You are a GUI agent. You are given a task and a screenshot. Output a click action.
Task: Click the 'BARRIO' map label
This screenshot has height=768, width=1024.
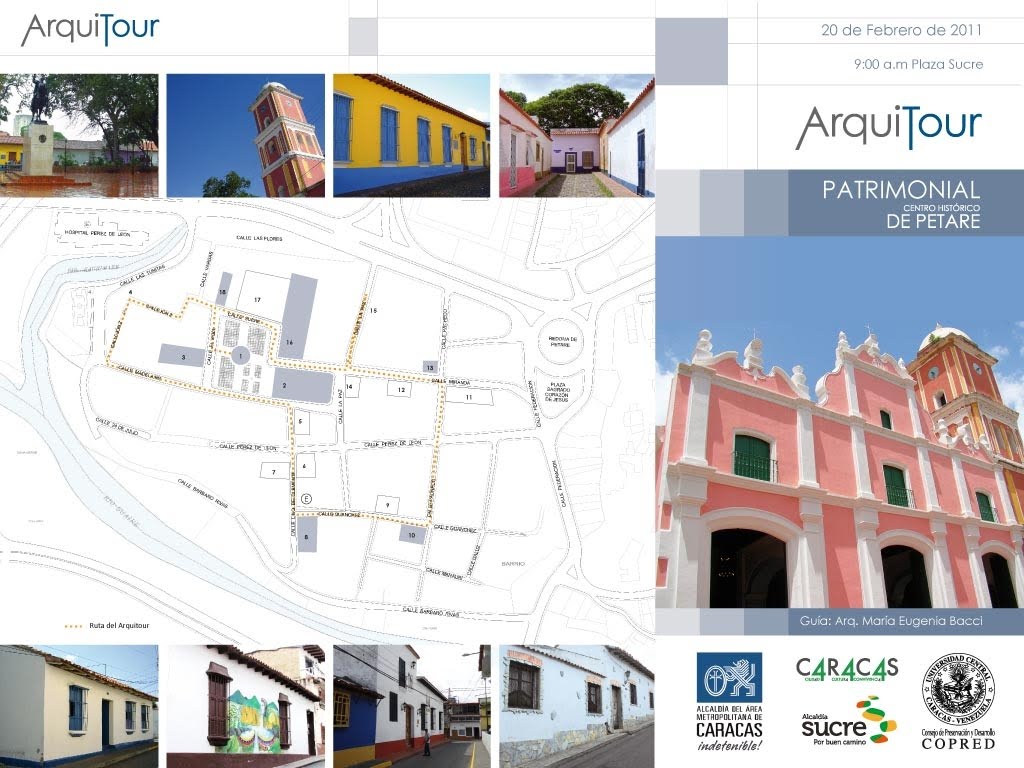[513, 564]
